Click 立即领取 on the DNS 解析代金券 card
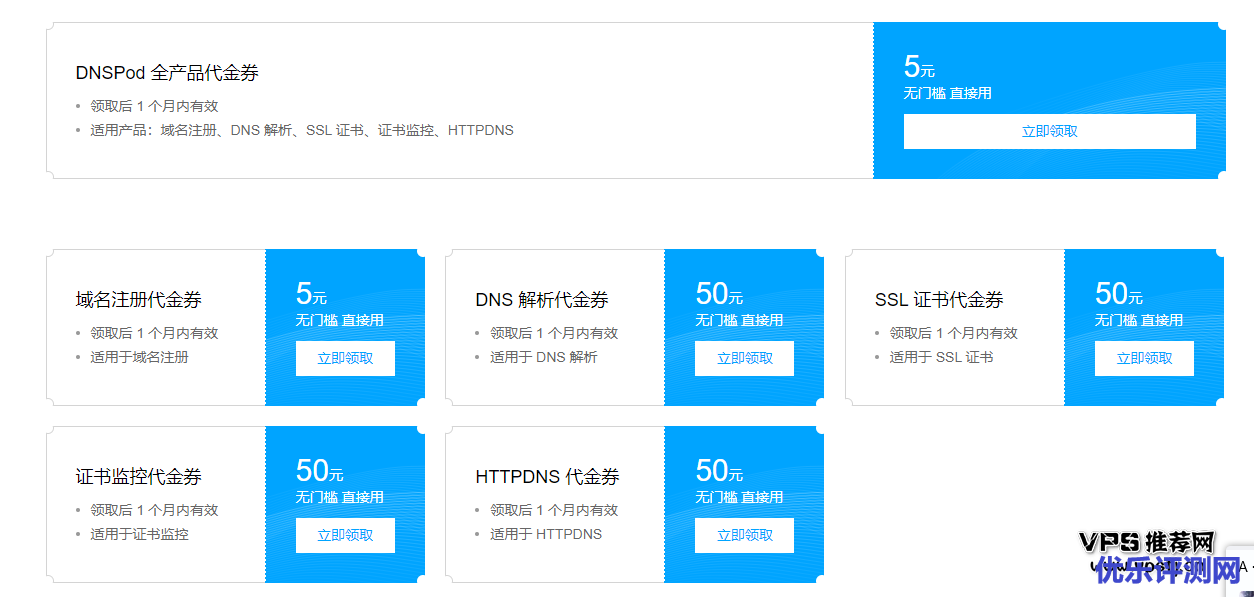1254x597 pixels. 744,358
